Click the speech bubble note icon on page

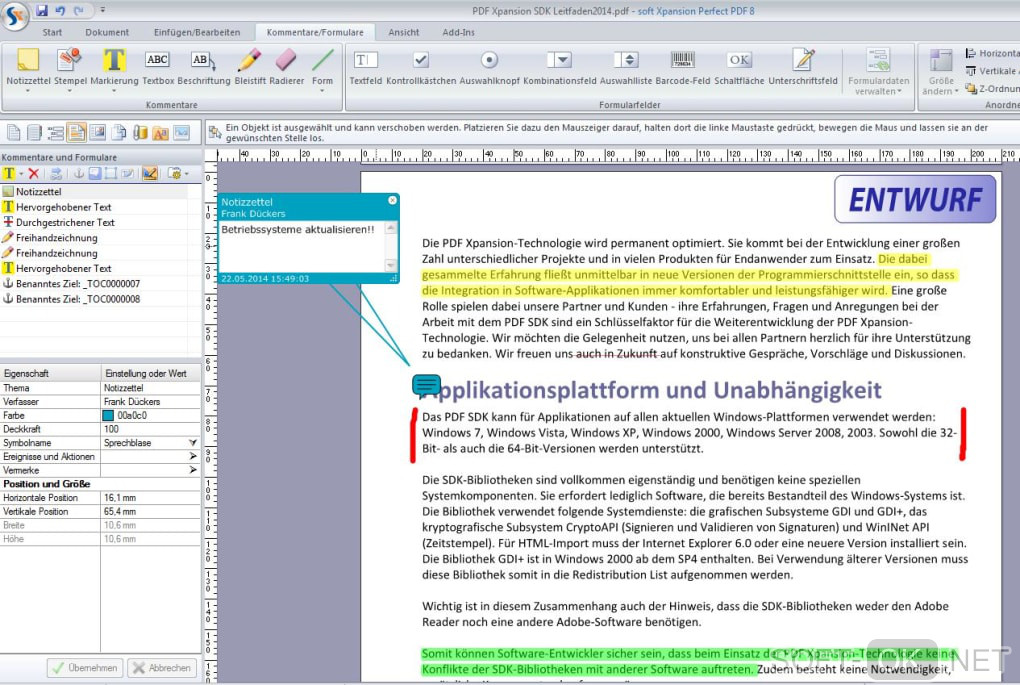click(427, 385)
